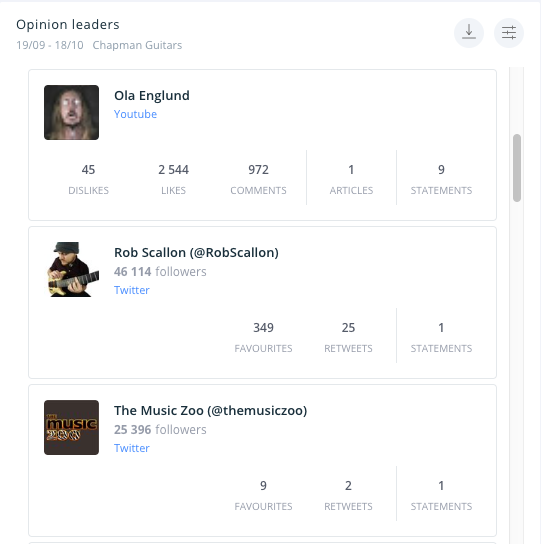Open the filter settings sliders icon

pos(509,33)
